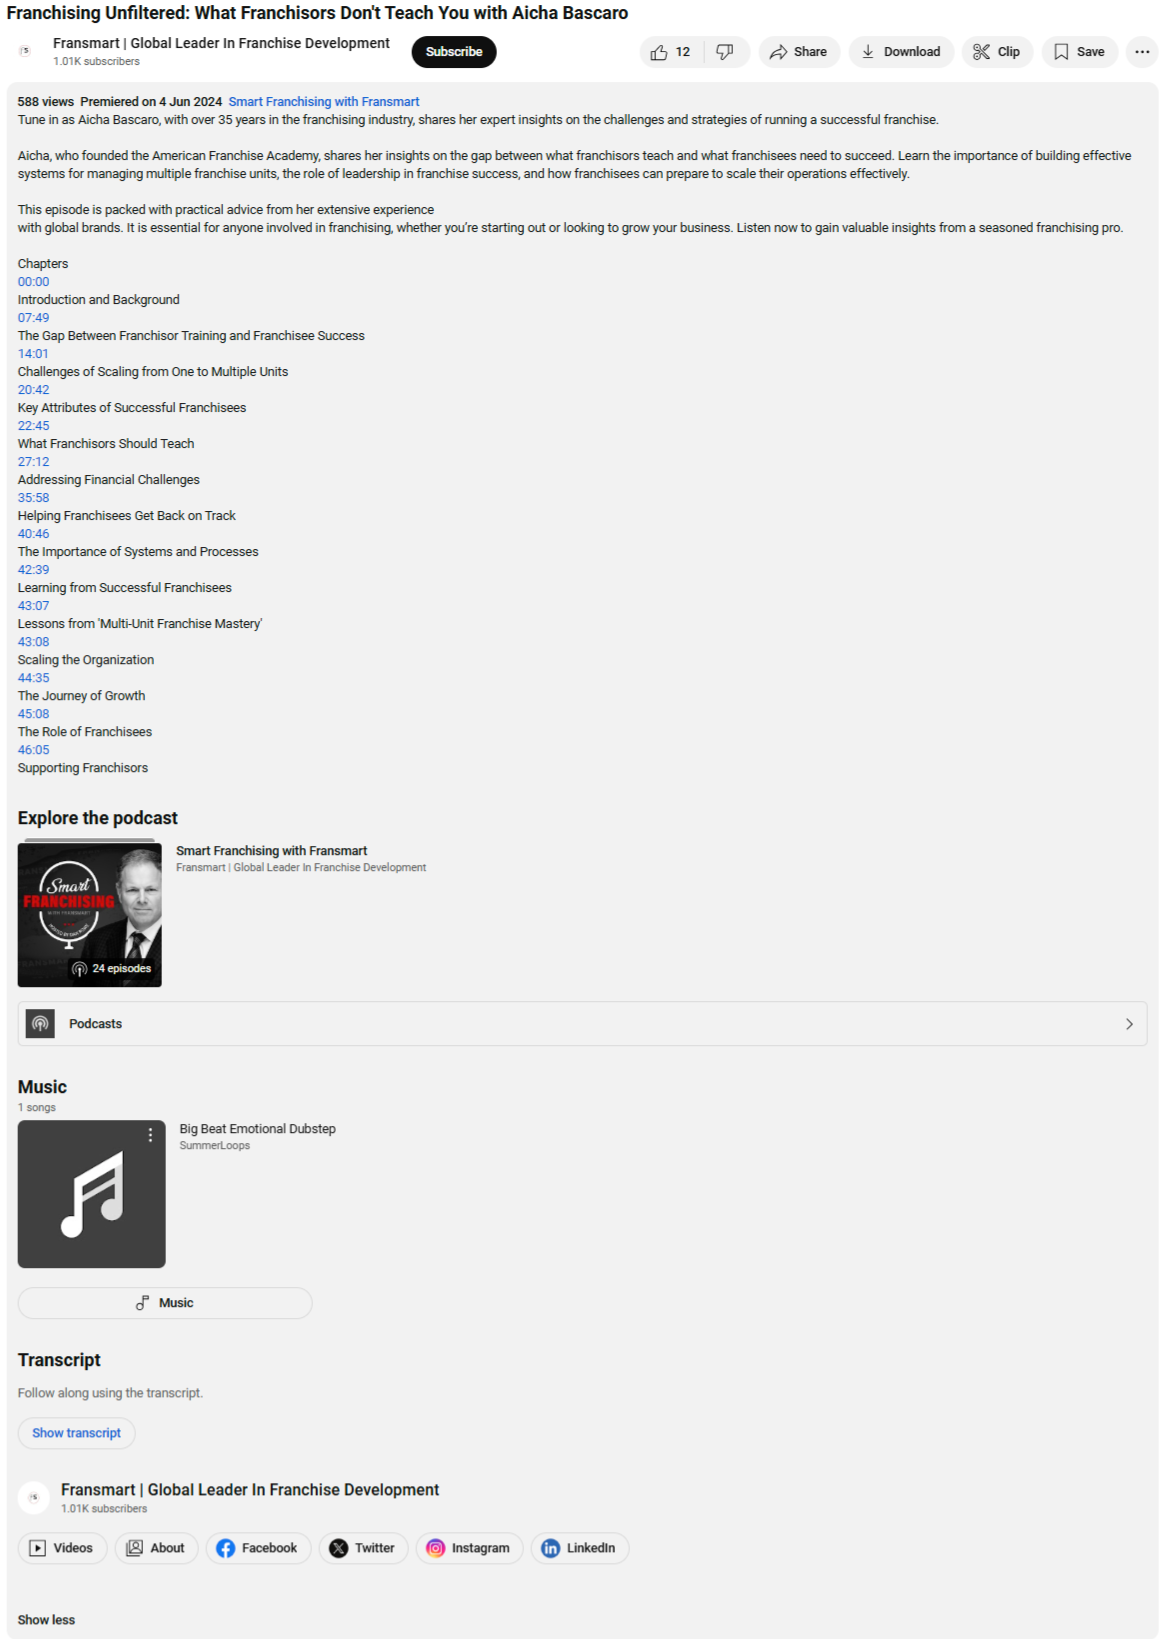This screenshot has width=1163, height=1639.
Task: Jump to chapter timestamp 27:12
Action: tap(33, 462)
